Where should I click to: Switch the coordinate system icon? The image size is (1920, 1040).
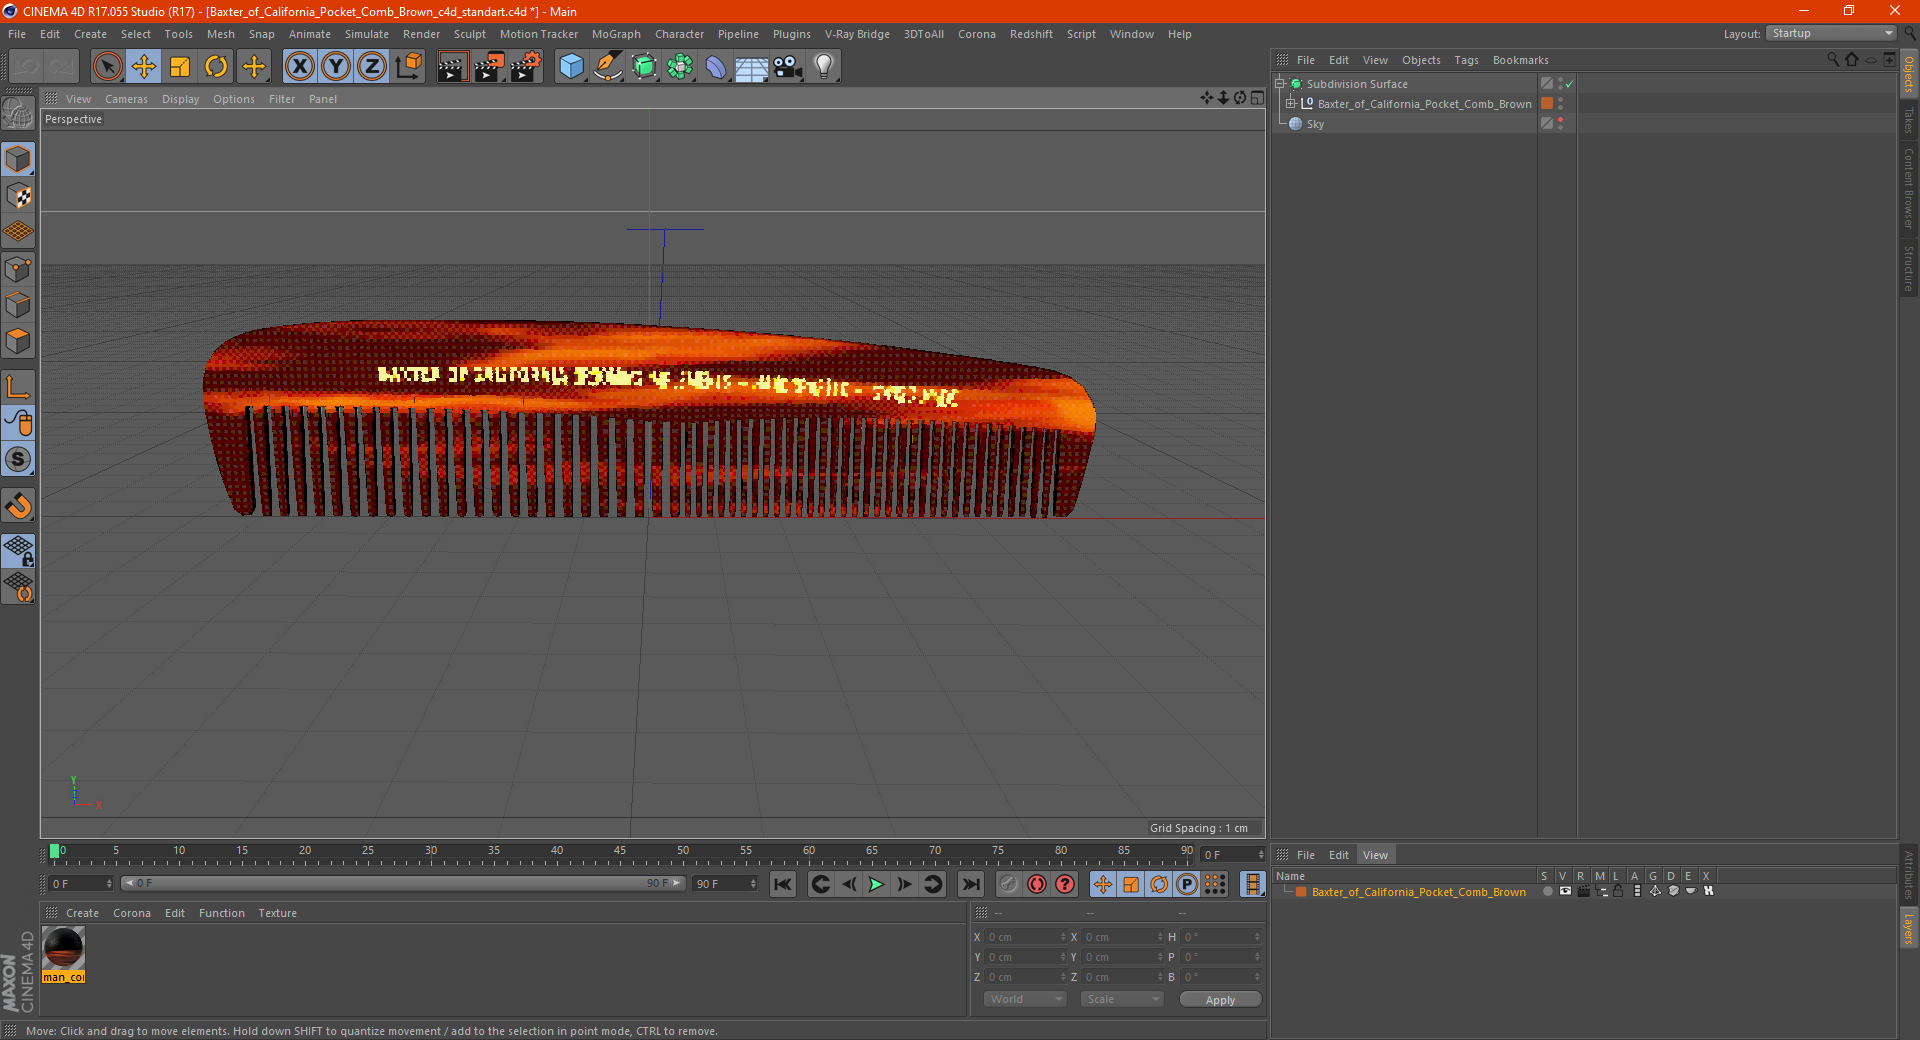click(408, 67)
